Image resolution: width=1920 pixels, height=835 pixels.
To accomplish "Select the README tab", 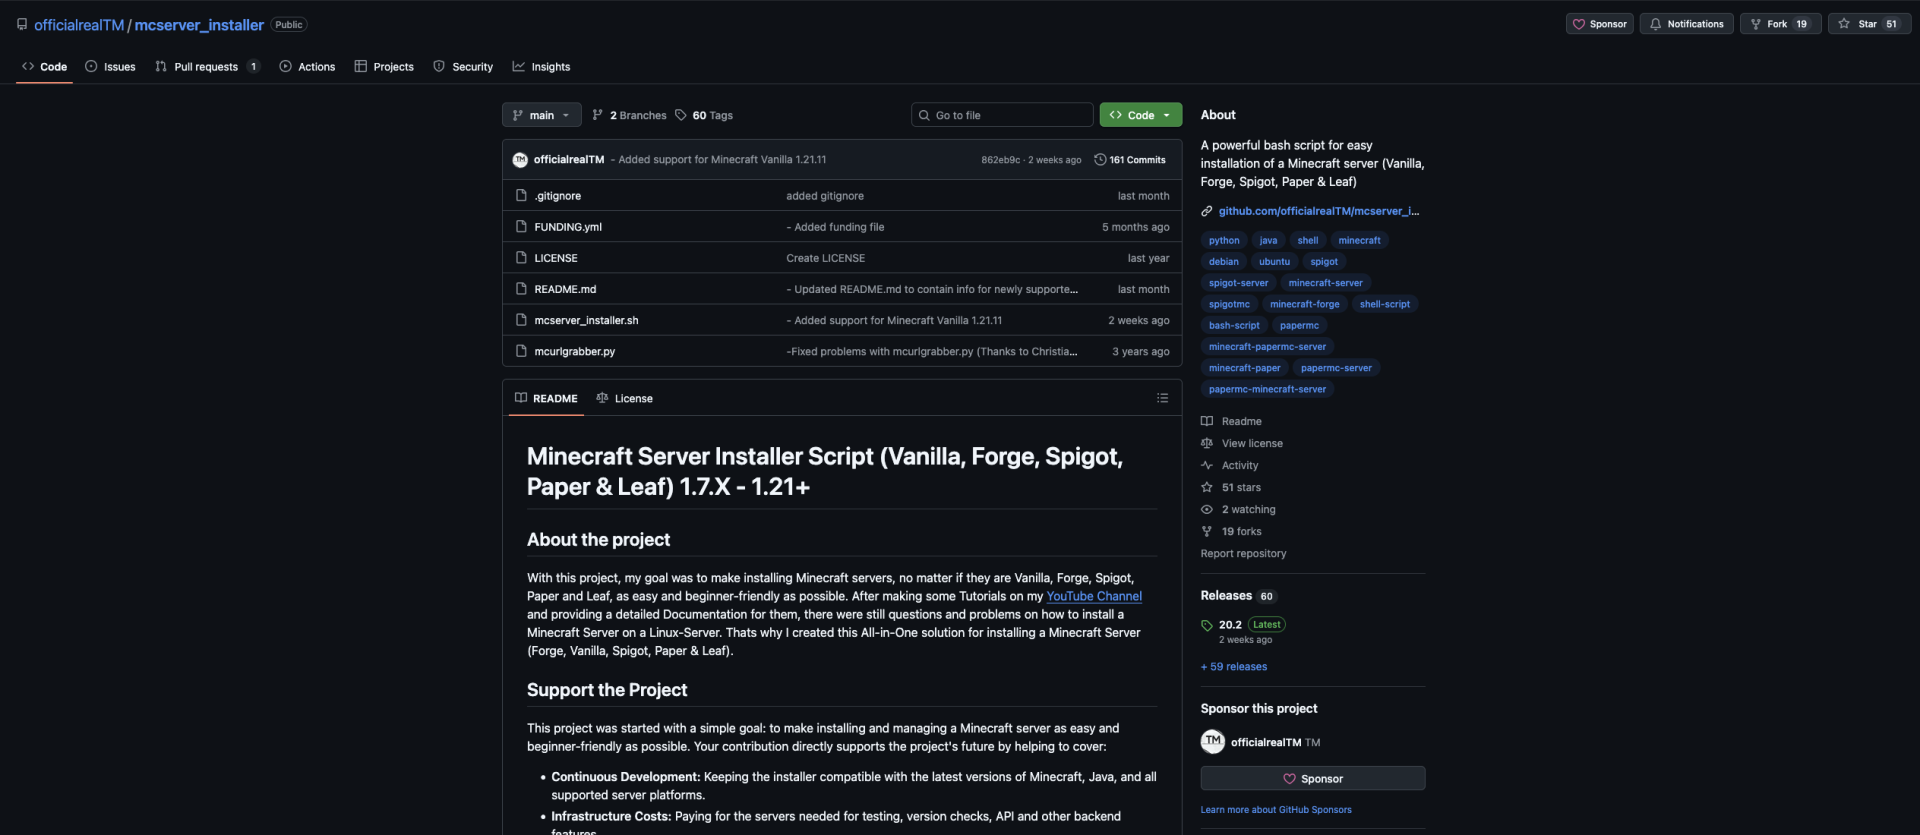I will pos(546,398).
